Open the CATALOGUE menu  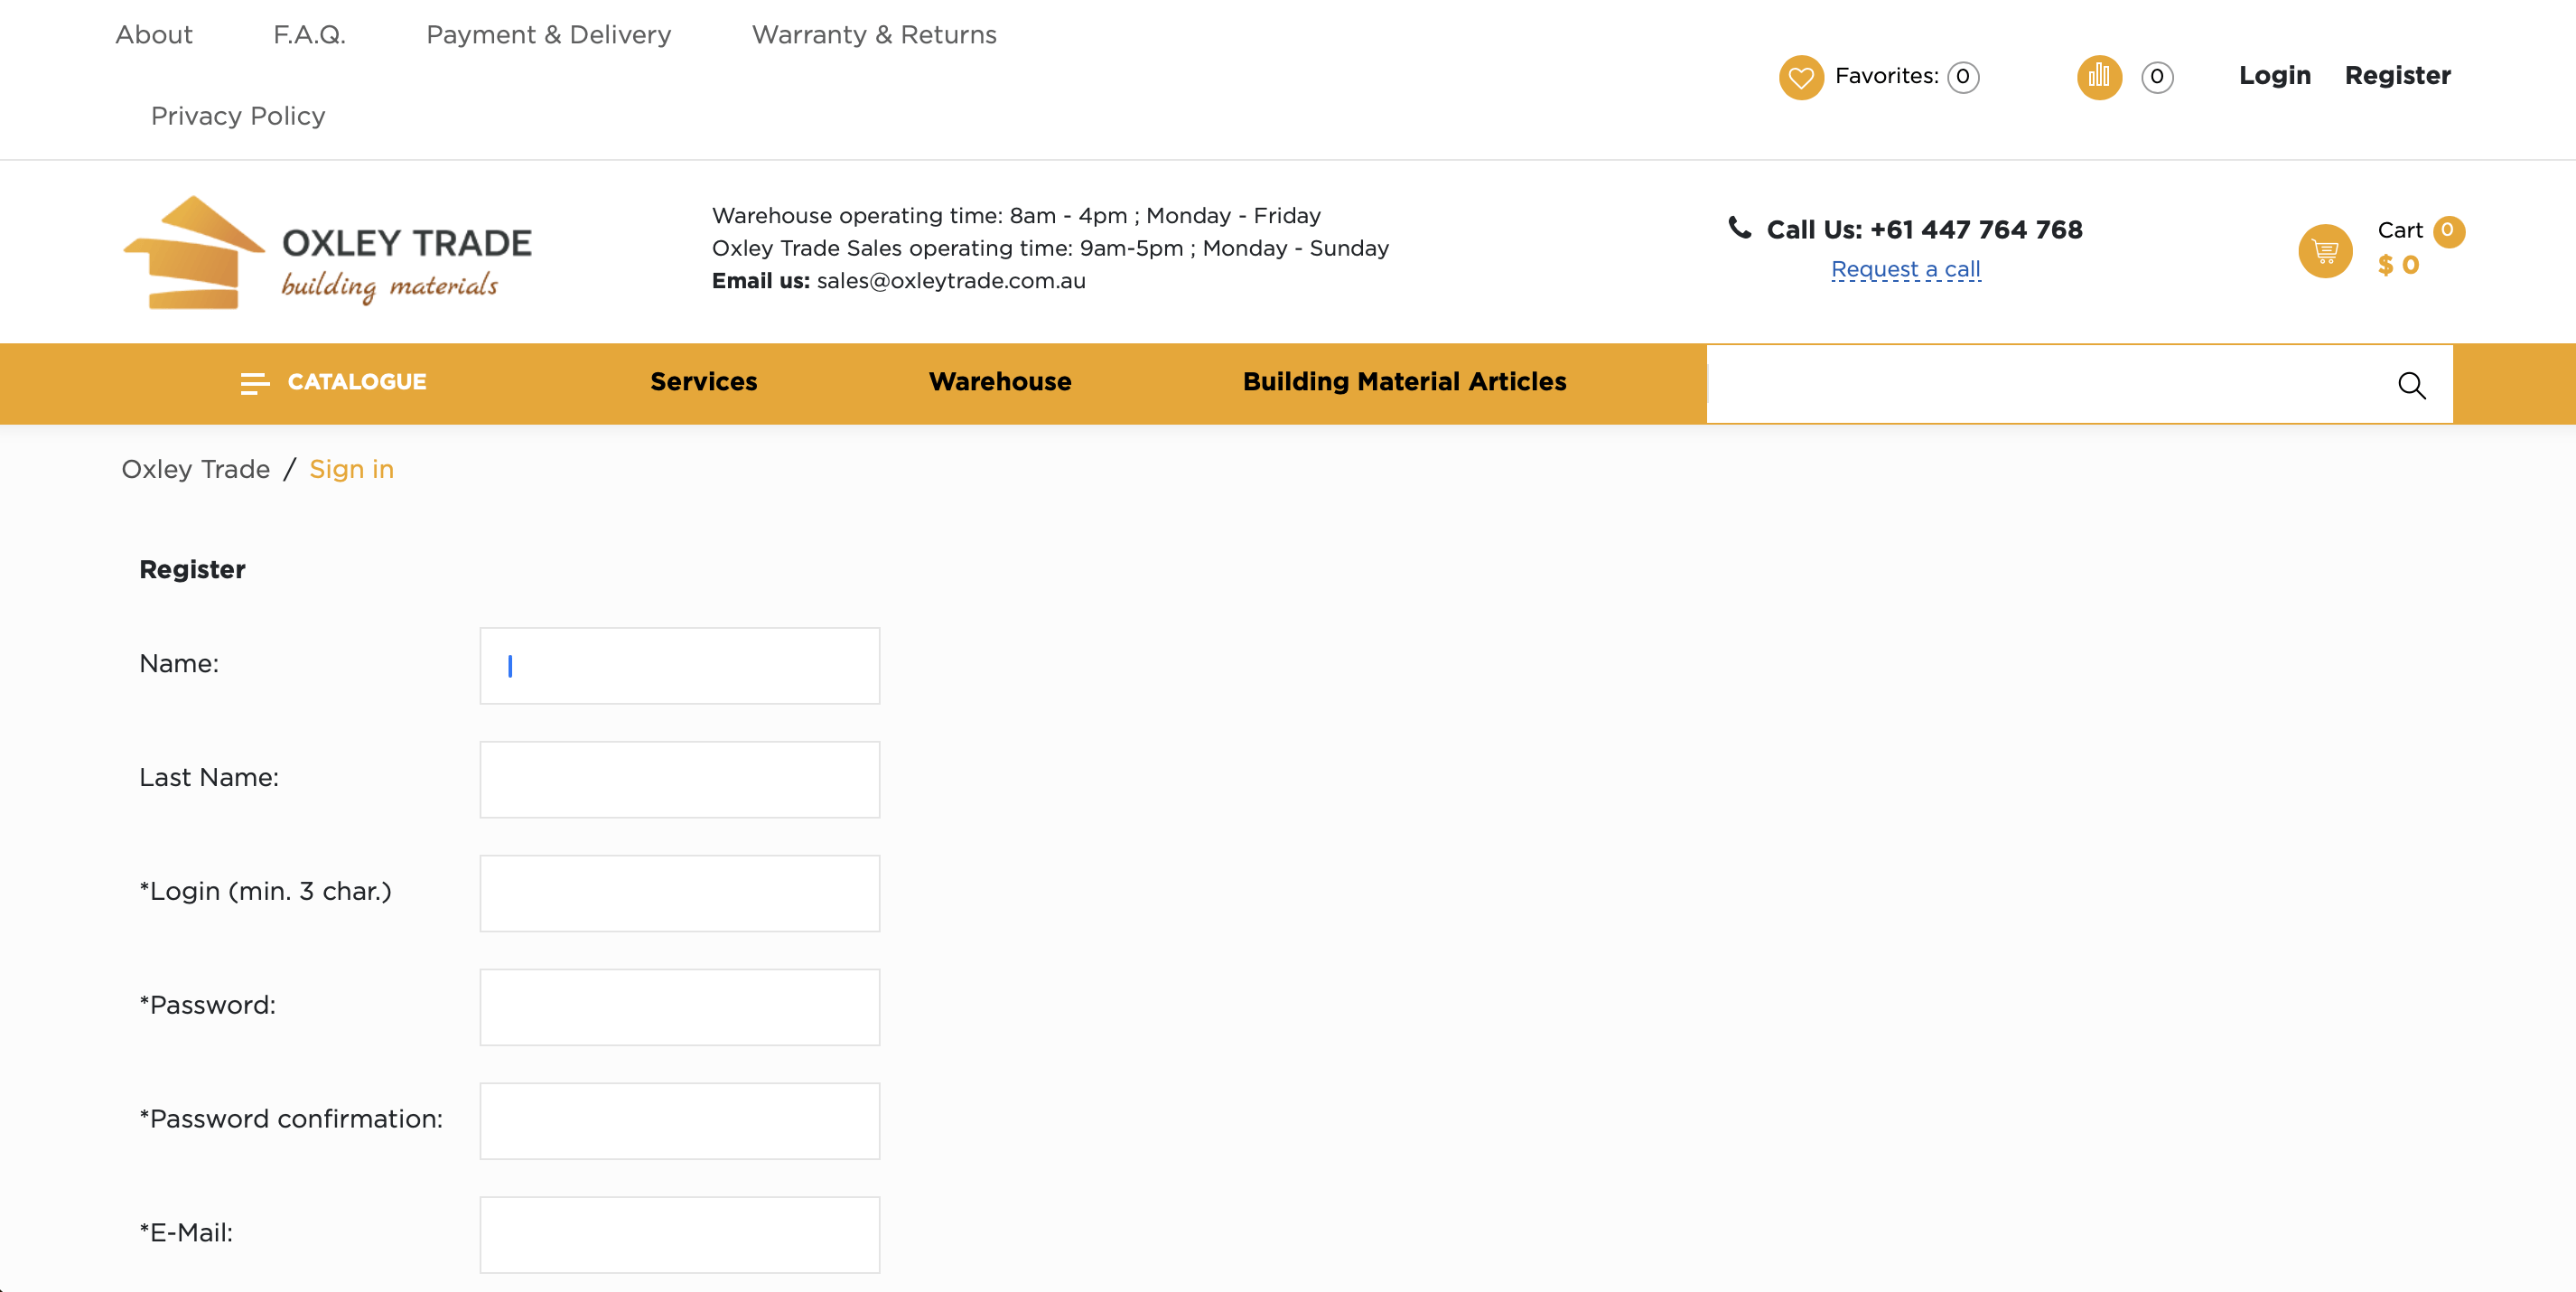click(x=356, y=382)
